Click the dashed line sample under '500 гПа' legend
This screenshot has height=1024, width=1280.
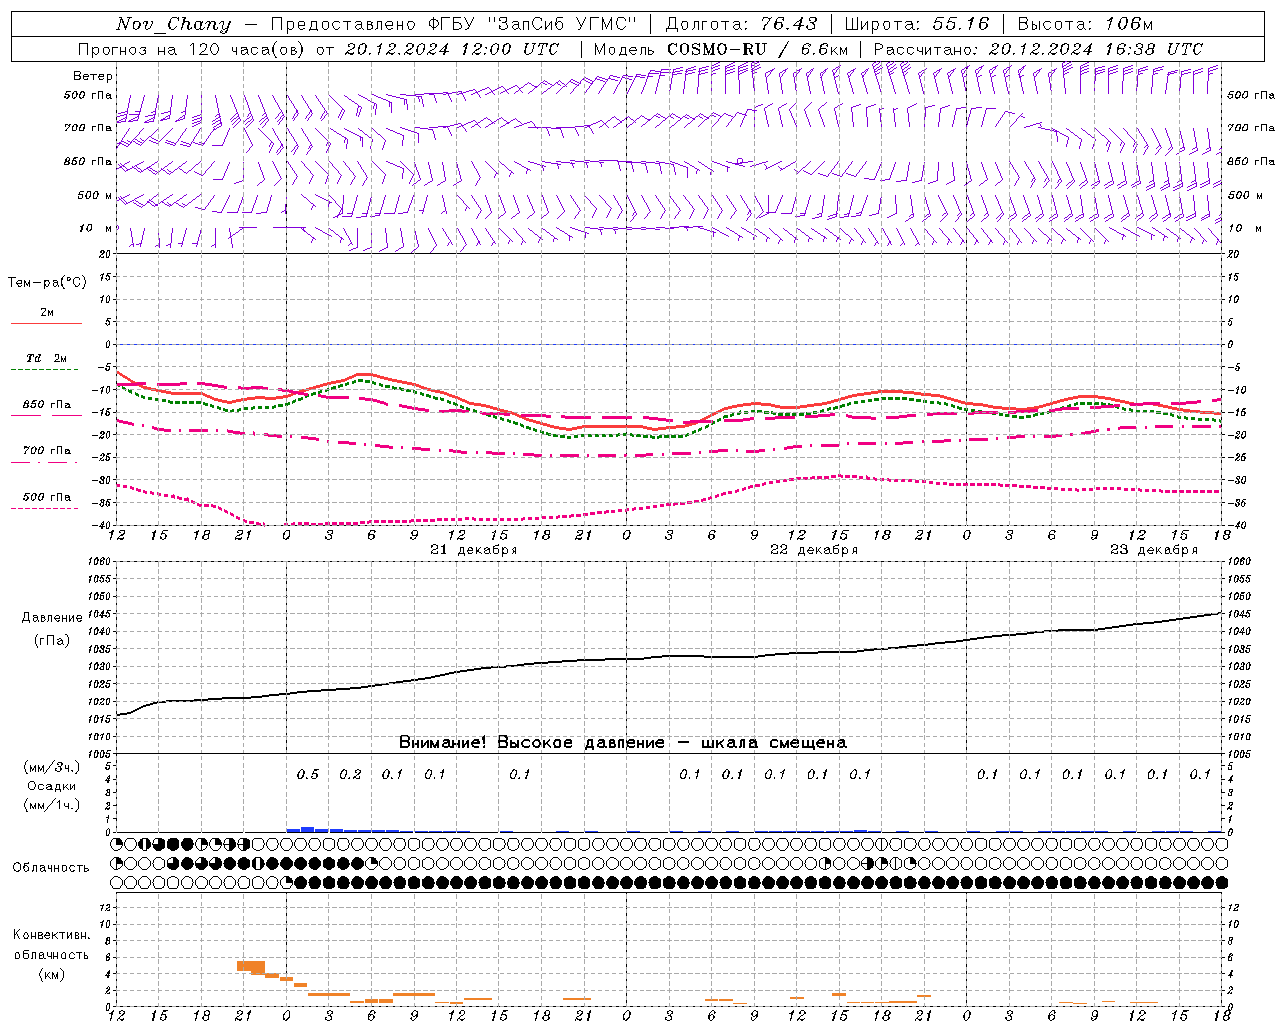pyautogui.click(x=45, y=508)
